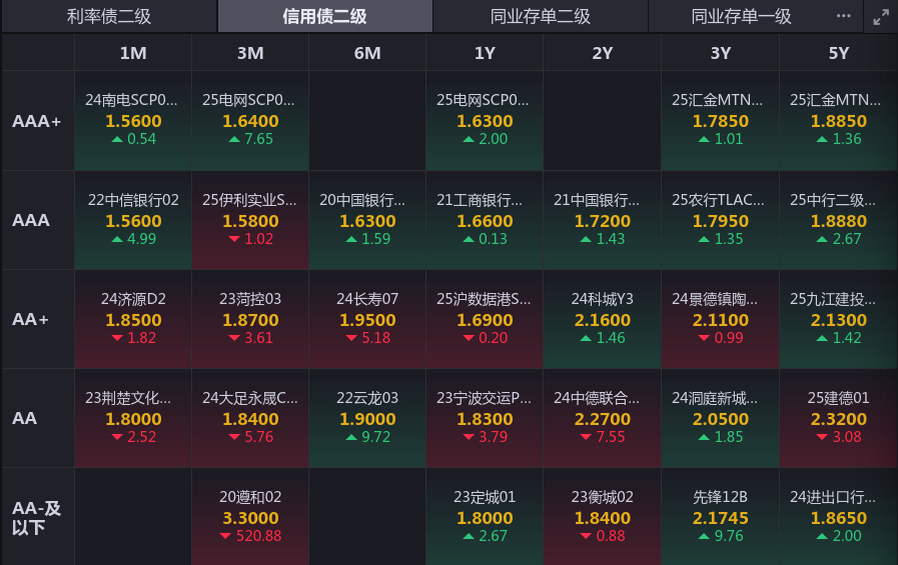The width and height of the screenshot is (898, 565).
Task: Open 25汇金MTN... with yield 1.8850
Action: click(x=838, y=121)
